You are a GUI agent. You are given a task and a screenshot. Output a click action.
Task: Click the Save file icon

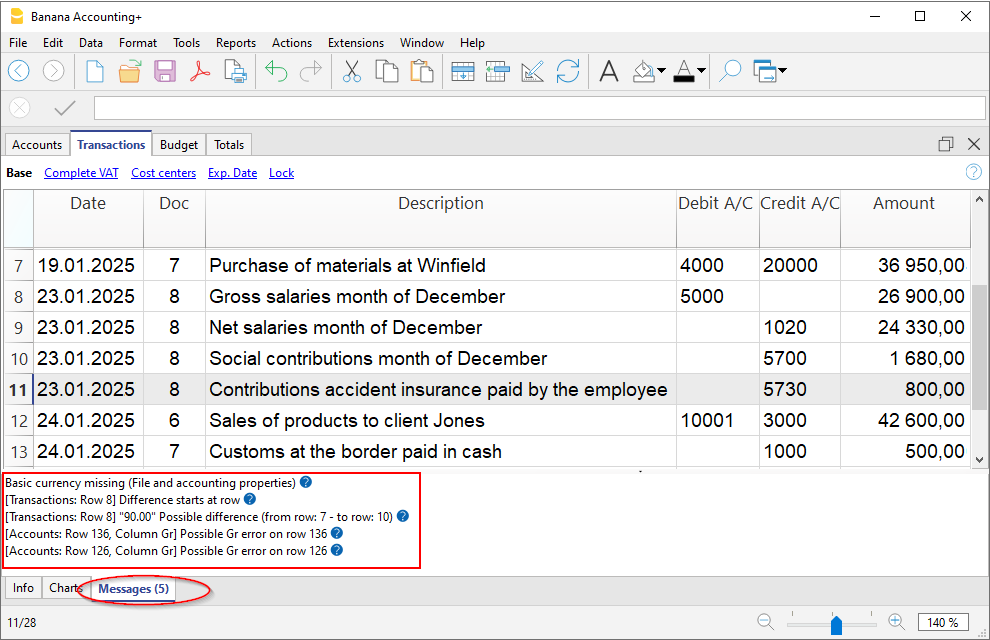pyautogui.click(x=164, y=71)
